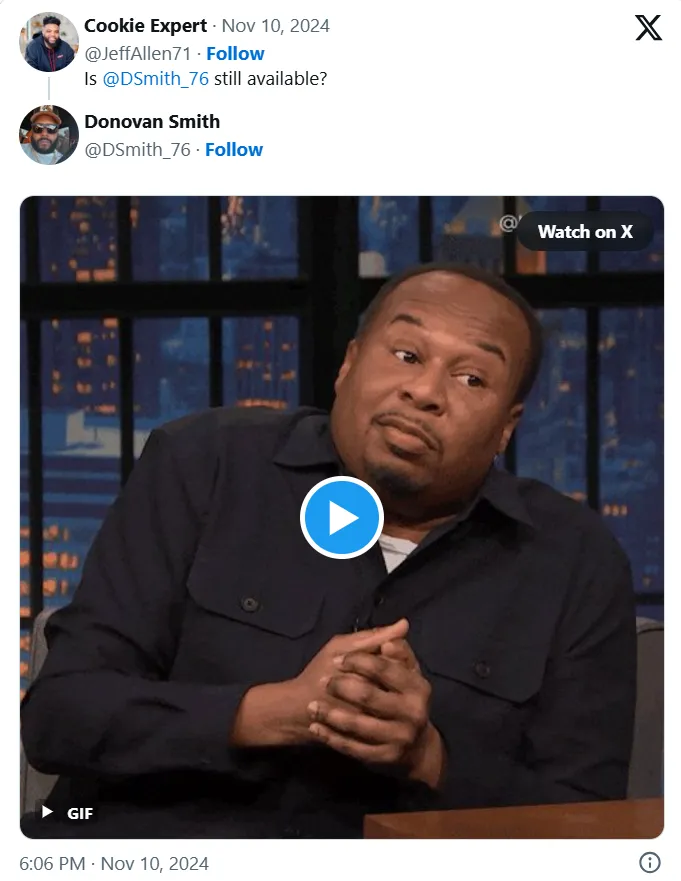Open the Nov 10, 2024 date next to Cookie Expert
The image size is (681, 881).
[275, 26]
